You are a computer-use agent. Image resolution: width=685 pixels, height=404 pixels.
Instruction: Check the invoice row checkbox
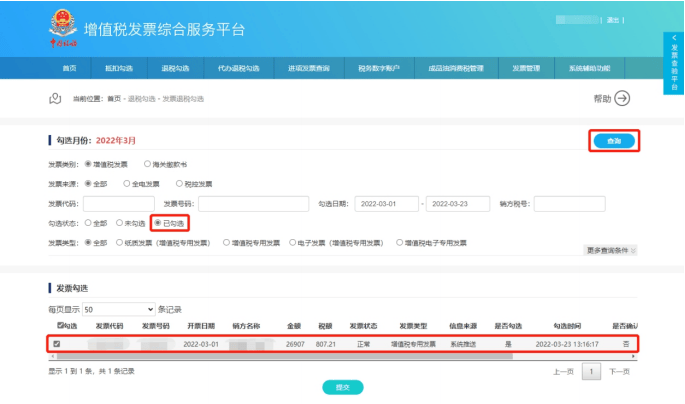point(57,344)
